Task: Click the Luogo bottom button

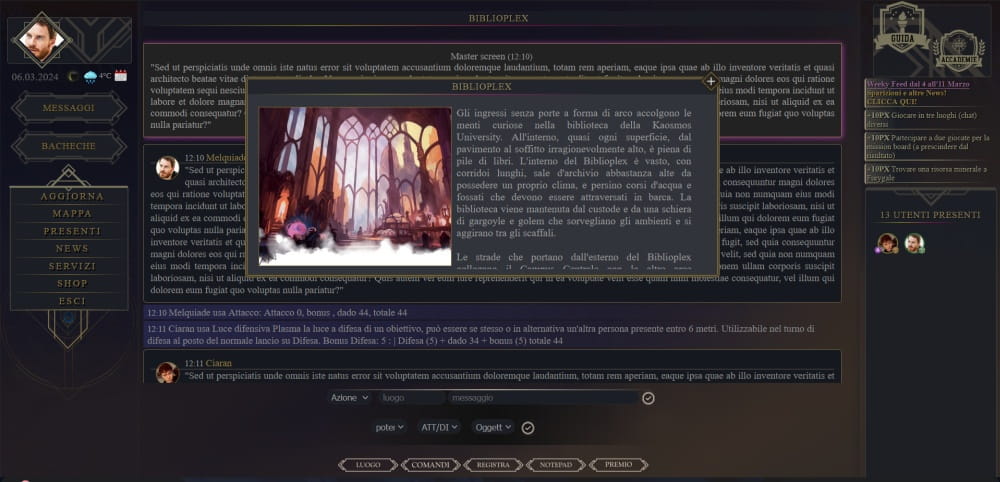Action: (x=368, y=465)
